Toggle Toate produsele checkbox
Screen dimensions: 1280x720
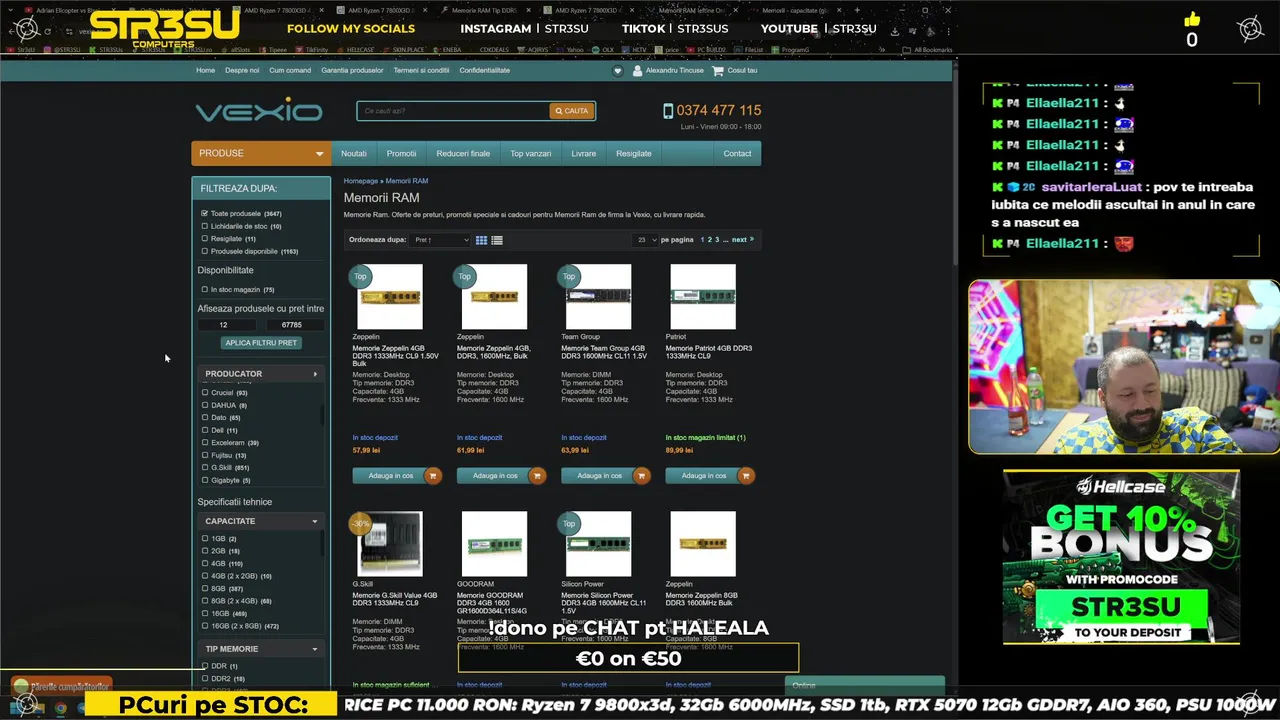point(205,214)
